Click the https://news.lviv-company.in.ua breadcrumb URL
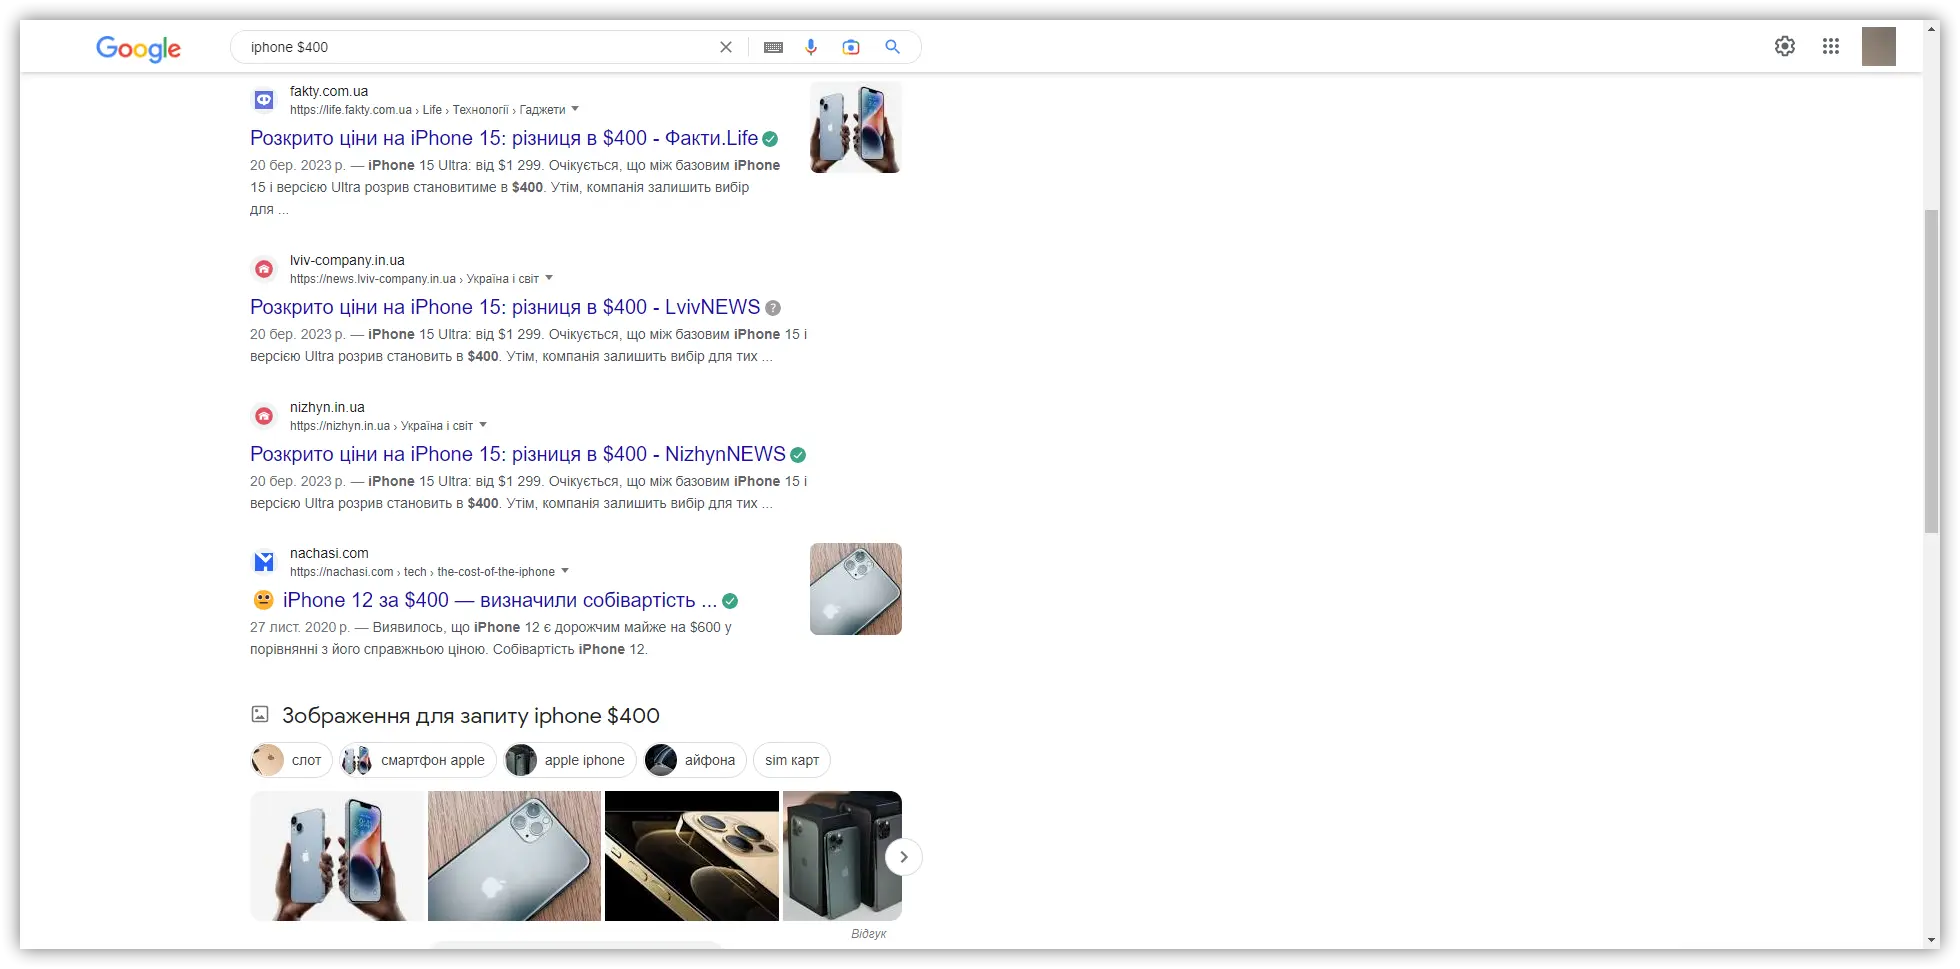Viewport: 1960px width, 969px height. click(x=414, y=279)
